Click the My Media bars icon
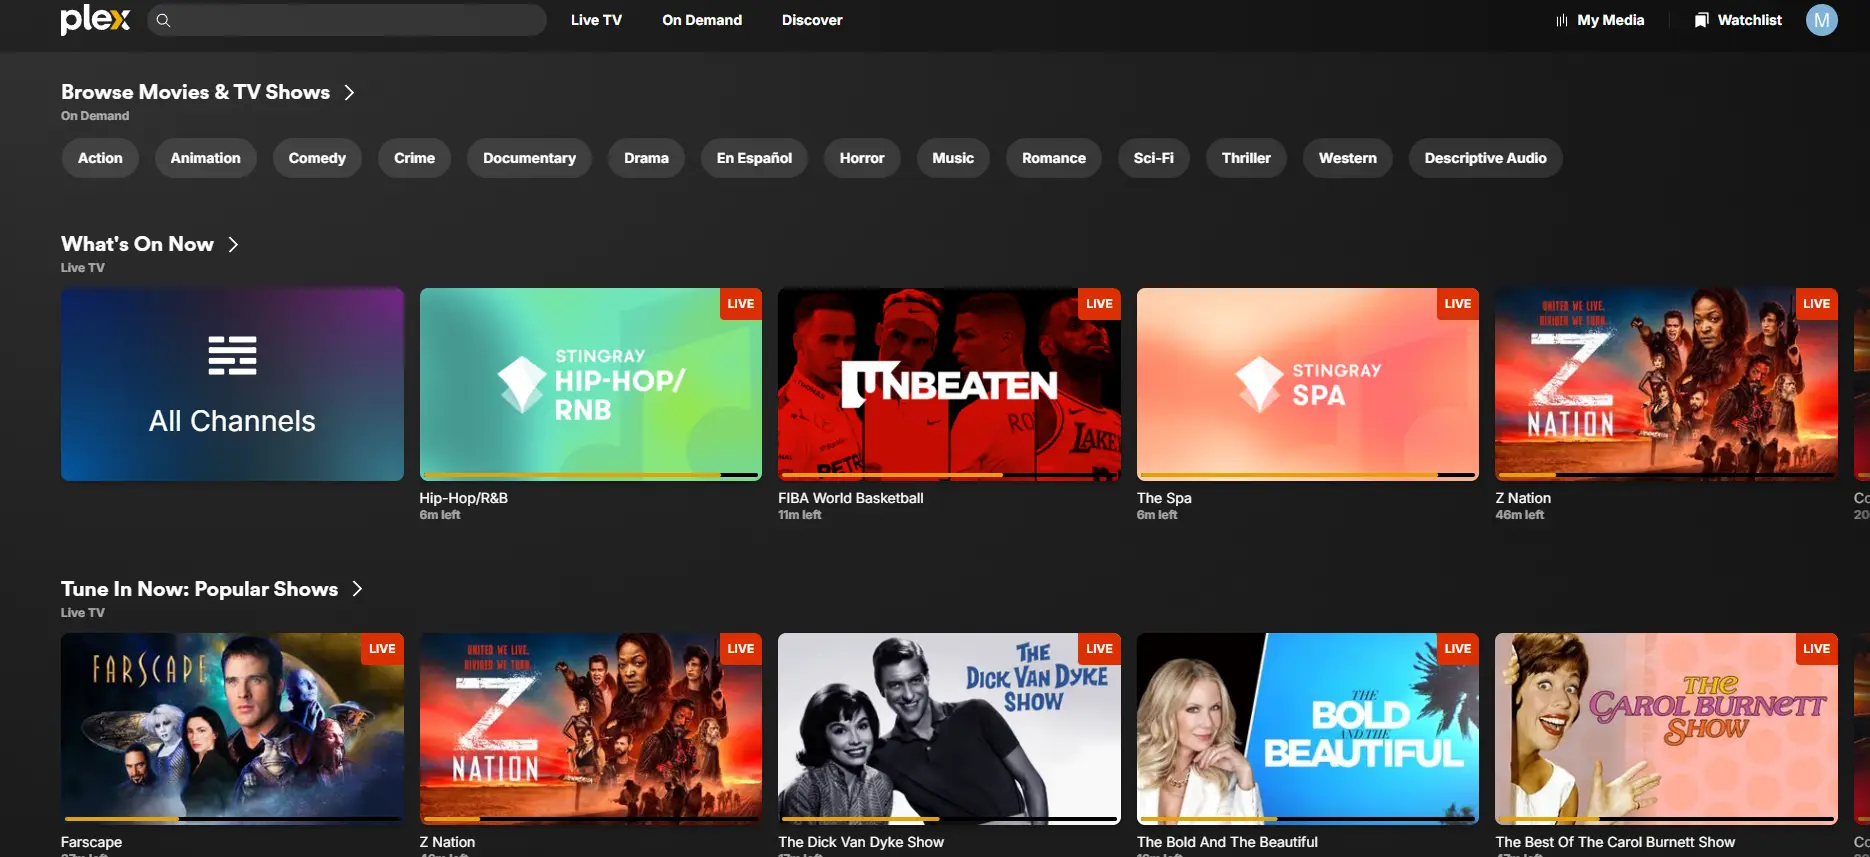This screenshot has width=1870, height=857. pyautogui.click(x=1561, y=20)
